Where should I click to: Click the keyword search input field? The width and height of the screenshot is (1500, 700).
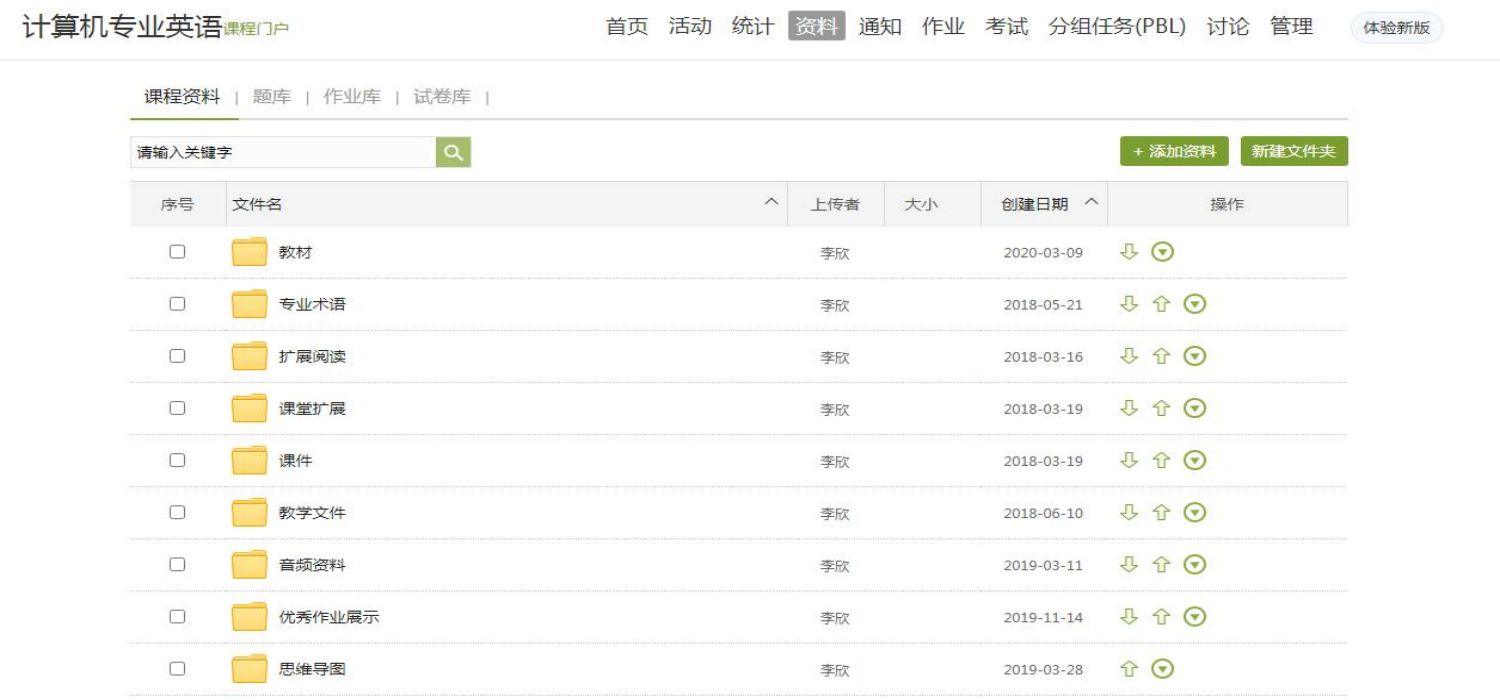[x=283, y=153]
